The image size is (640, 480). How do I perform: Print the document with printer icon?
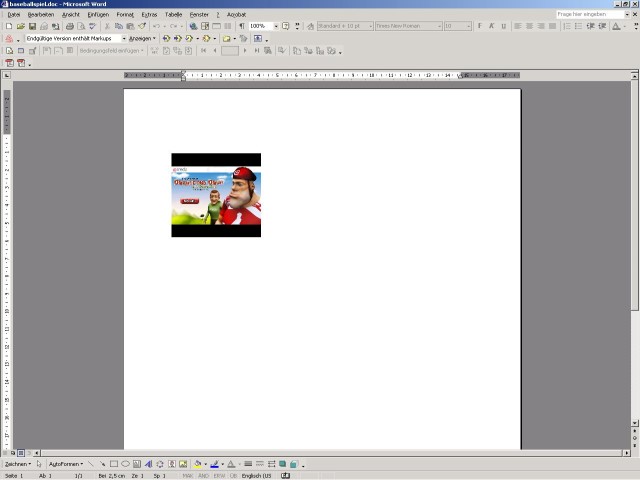pyautogui.click(x=70, y=26)
